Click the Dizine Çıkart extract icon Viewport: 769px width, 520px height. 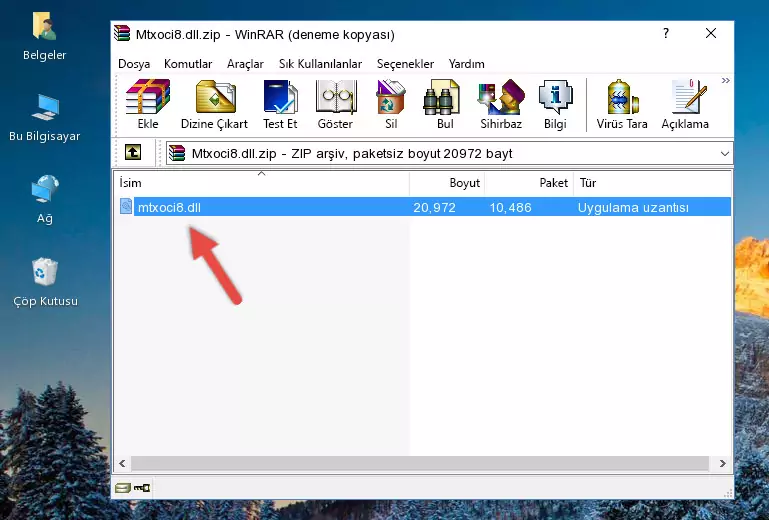tap(214, 104)
